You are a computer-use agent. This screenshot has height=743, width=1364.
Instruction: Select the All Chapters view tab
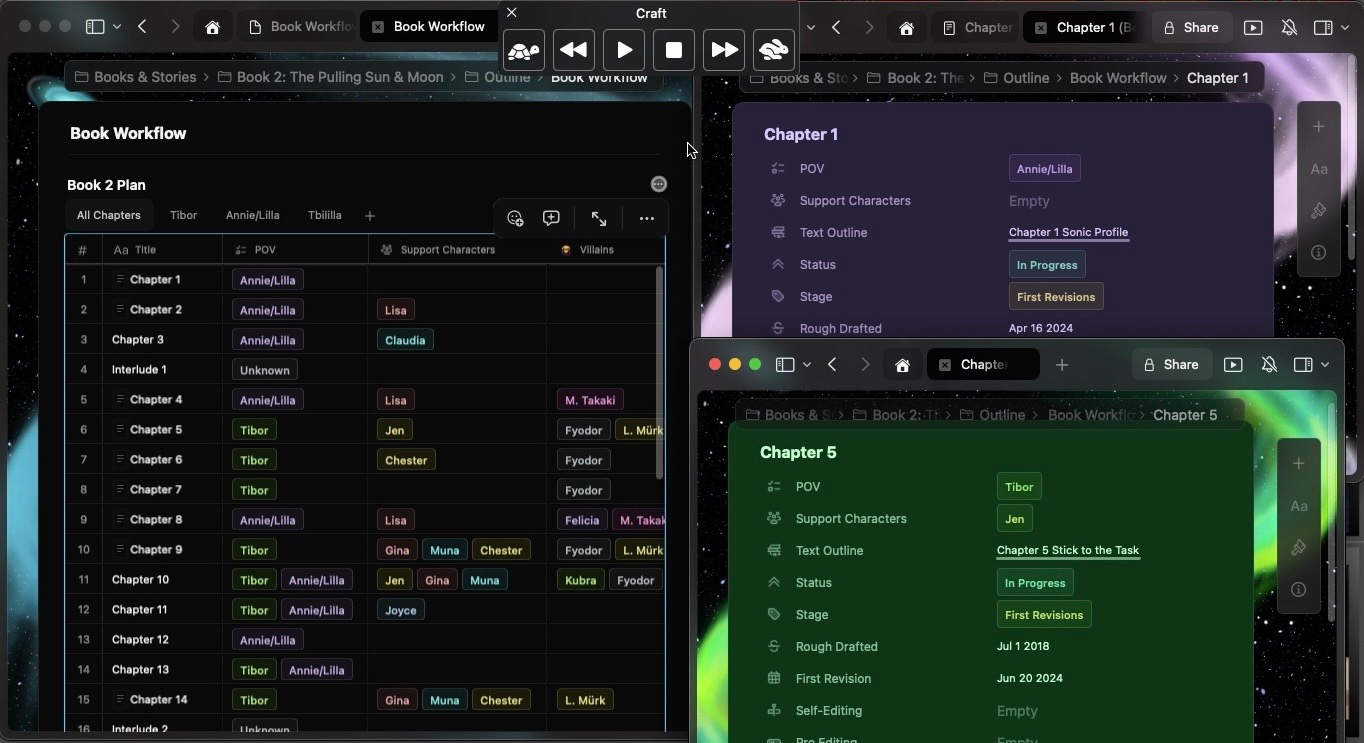point(108,215)
